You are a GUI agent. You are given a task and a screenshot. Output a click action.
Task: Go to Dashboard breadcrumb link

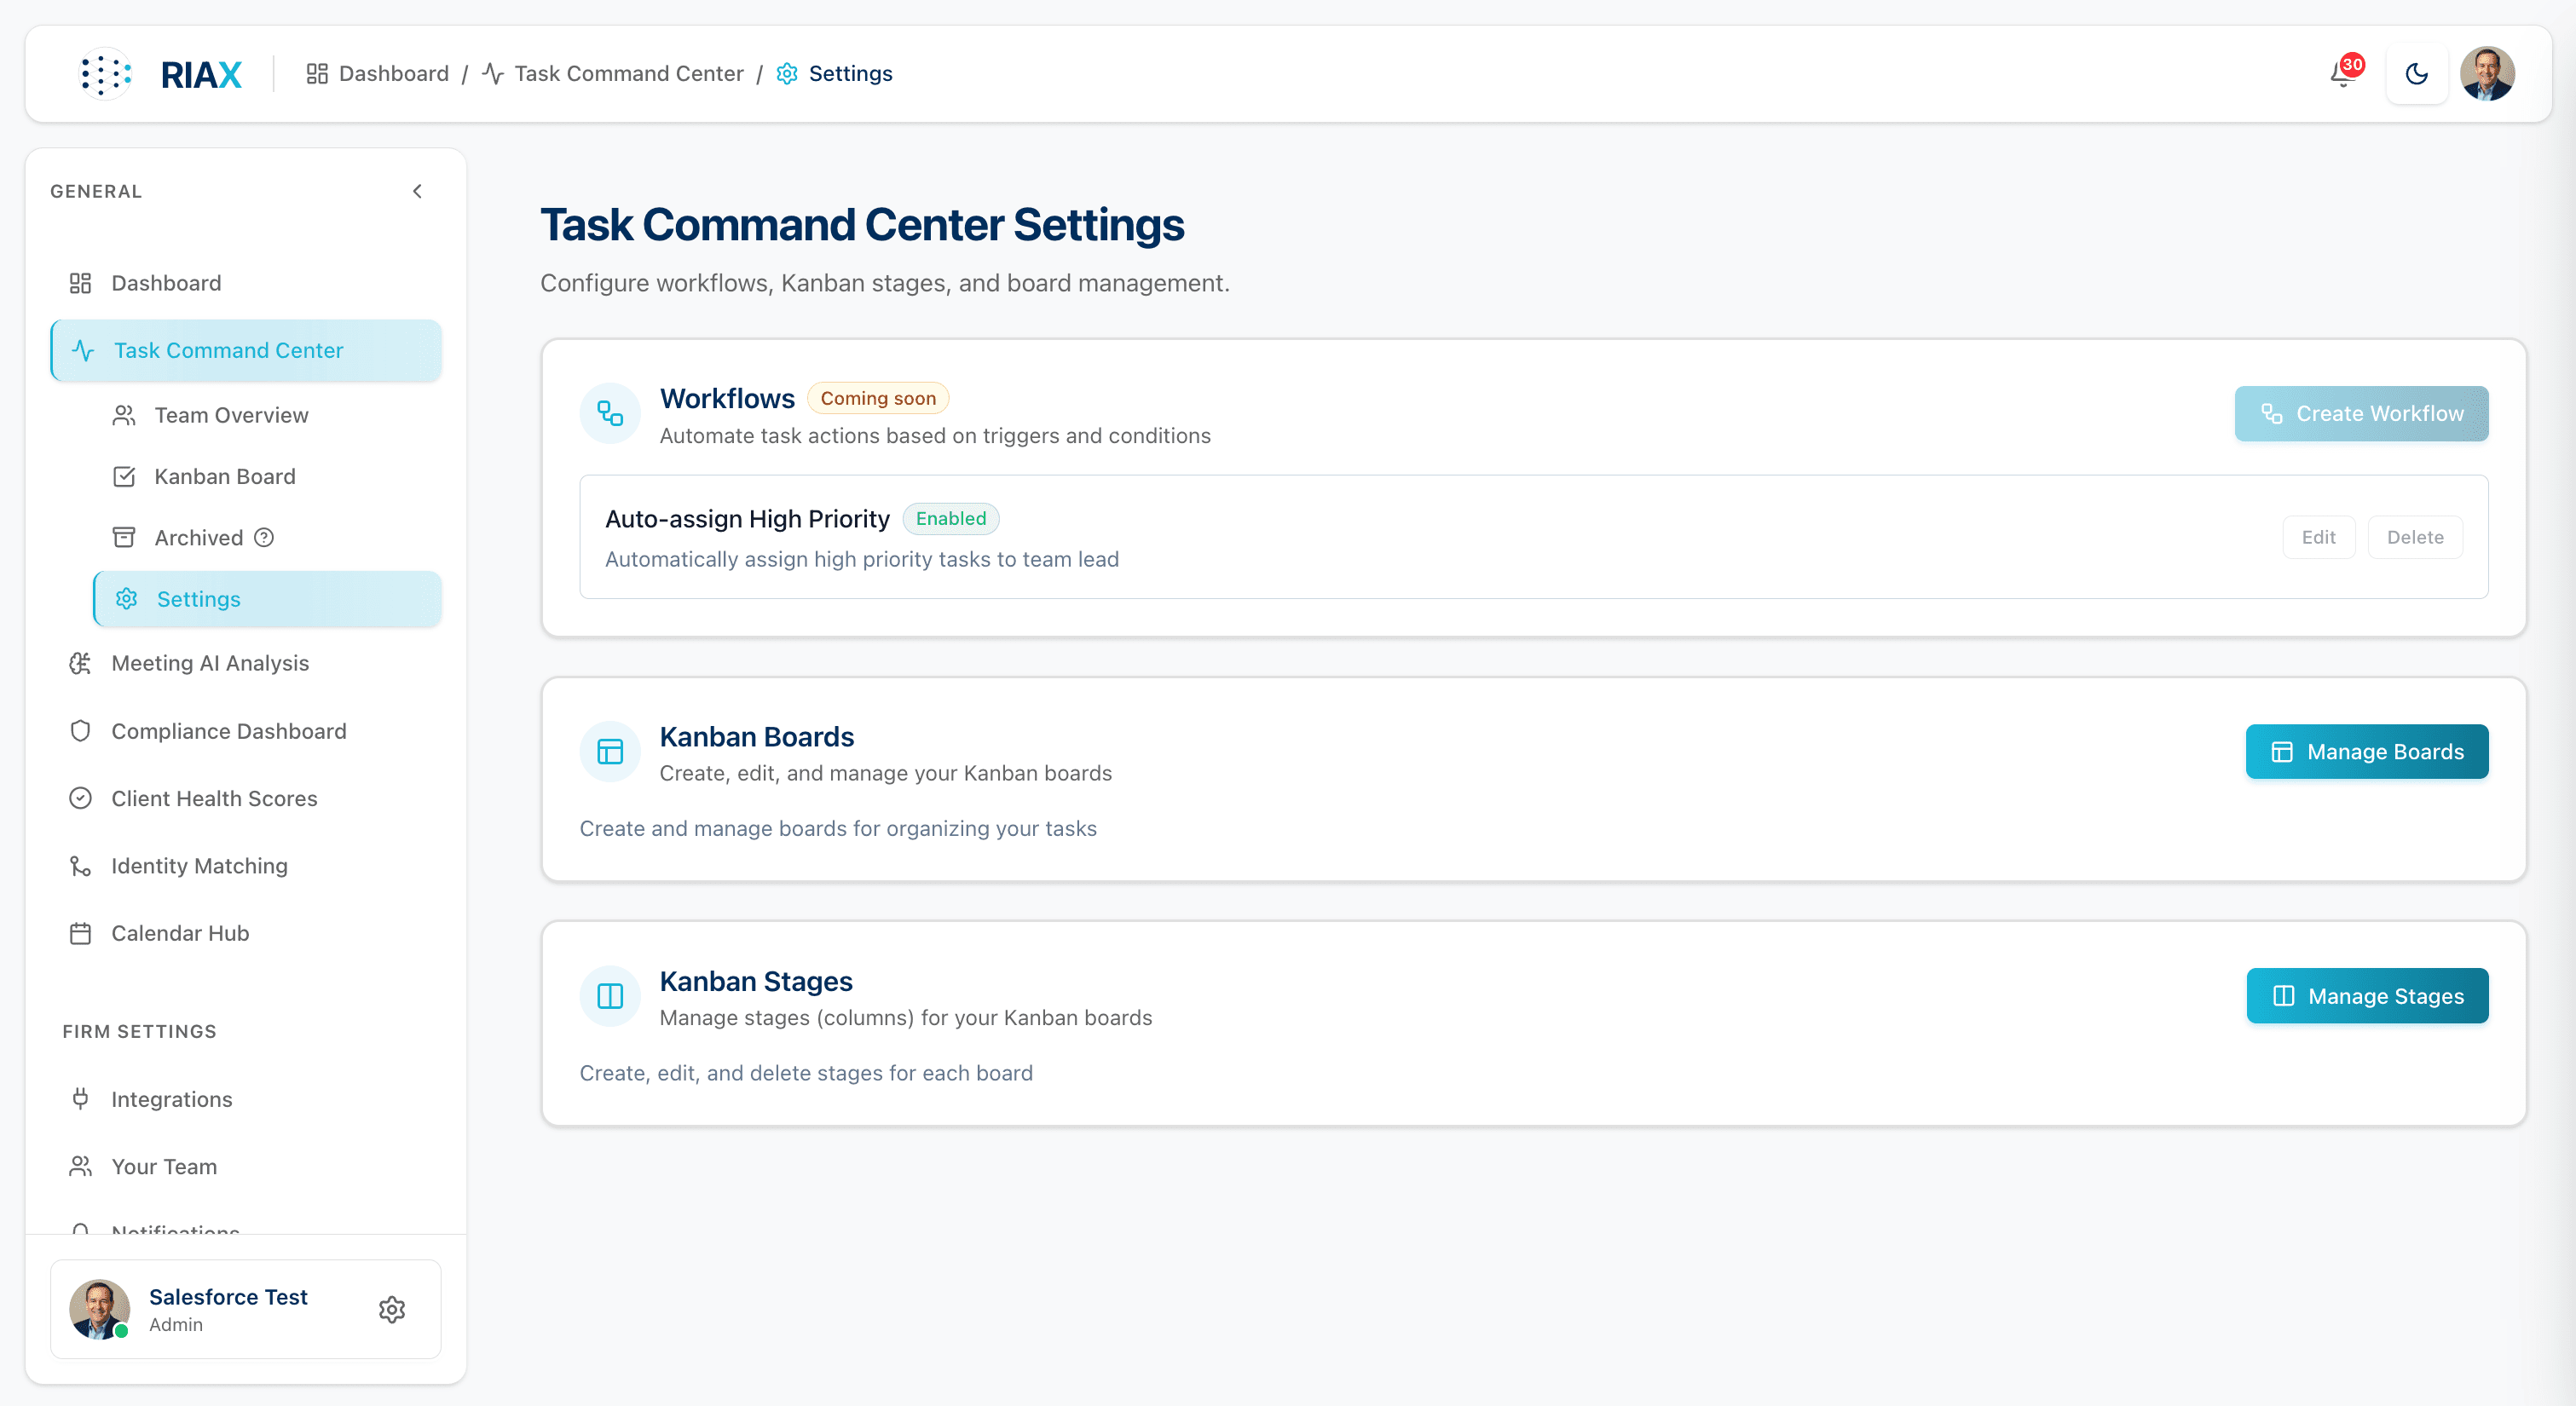coord(394,74)
